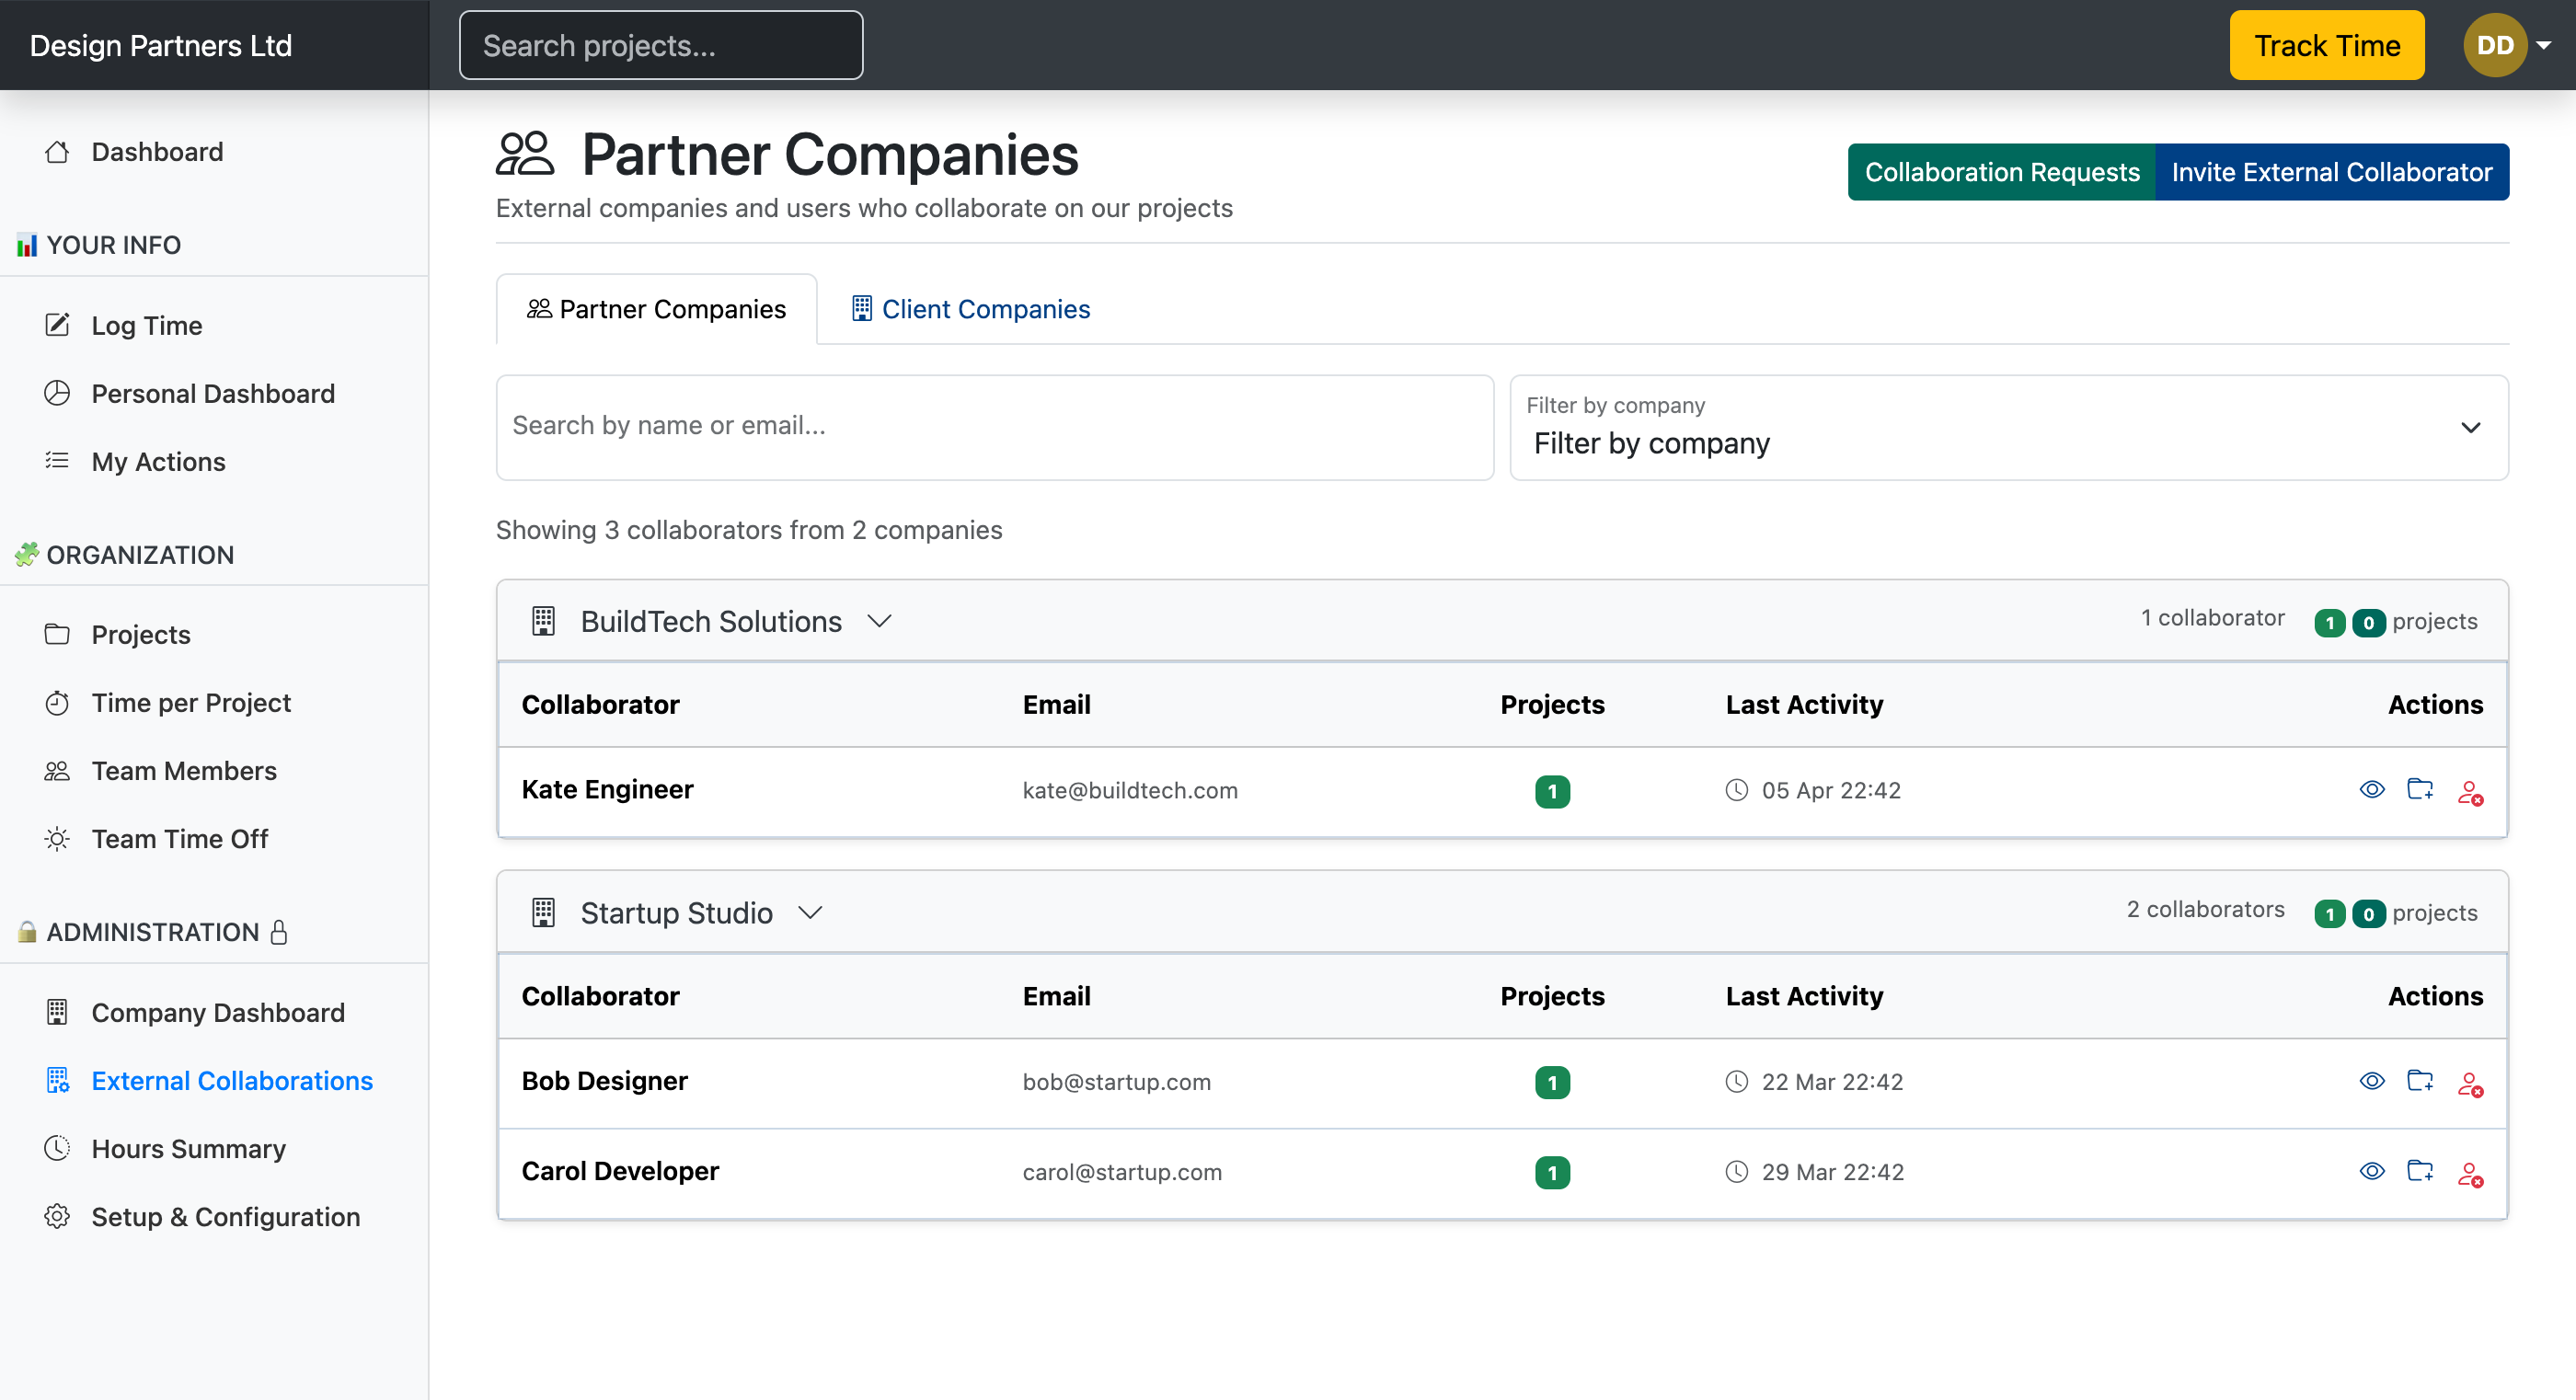The width and height of the screenshot is (2576, 1400).
Task: Click the Log Time pencil icon
Action: pyautogui.click(x=57, y=325)
